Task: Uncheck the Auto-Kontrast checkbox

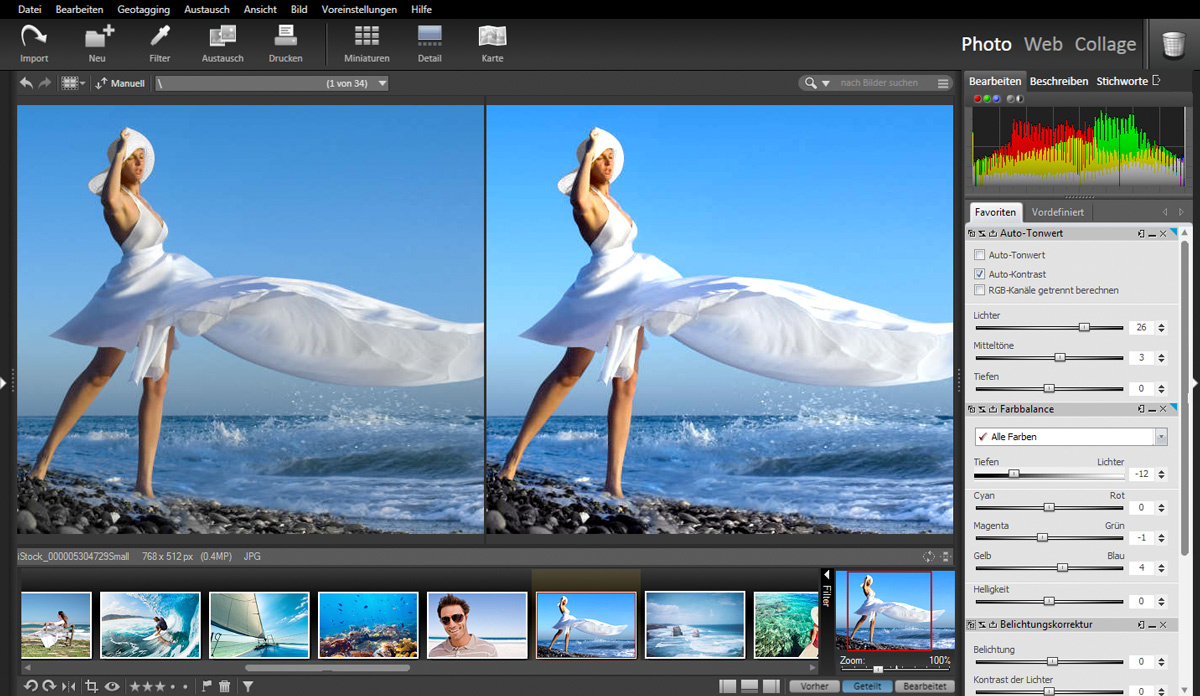Action: (x=980, y=273)
